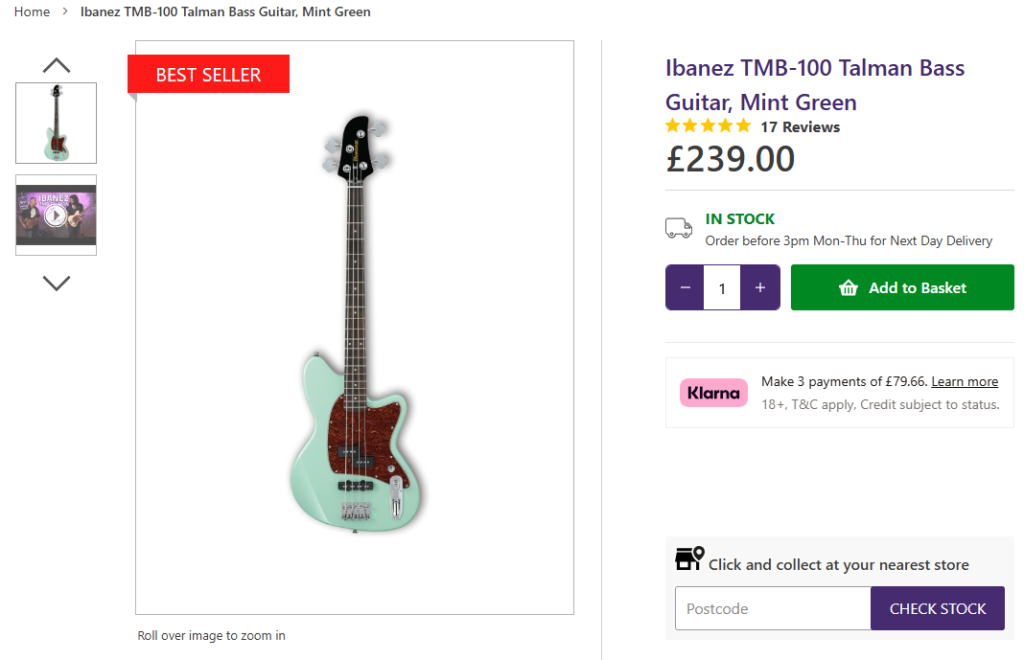Screen dimensions: 1024x660
Task: Play the product video thumbnail
Action: [x=55, y=214]
